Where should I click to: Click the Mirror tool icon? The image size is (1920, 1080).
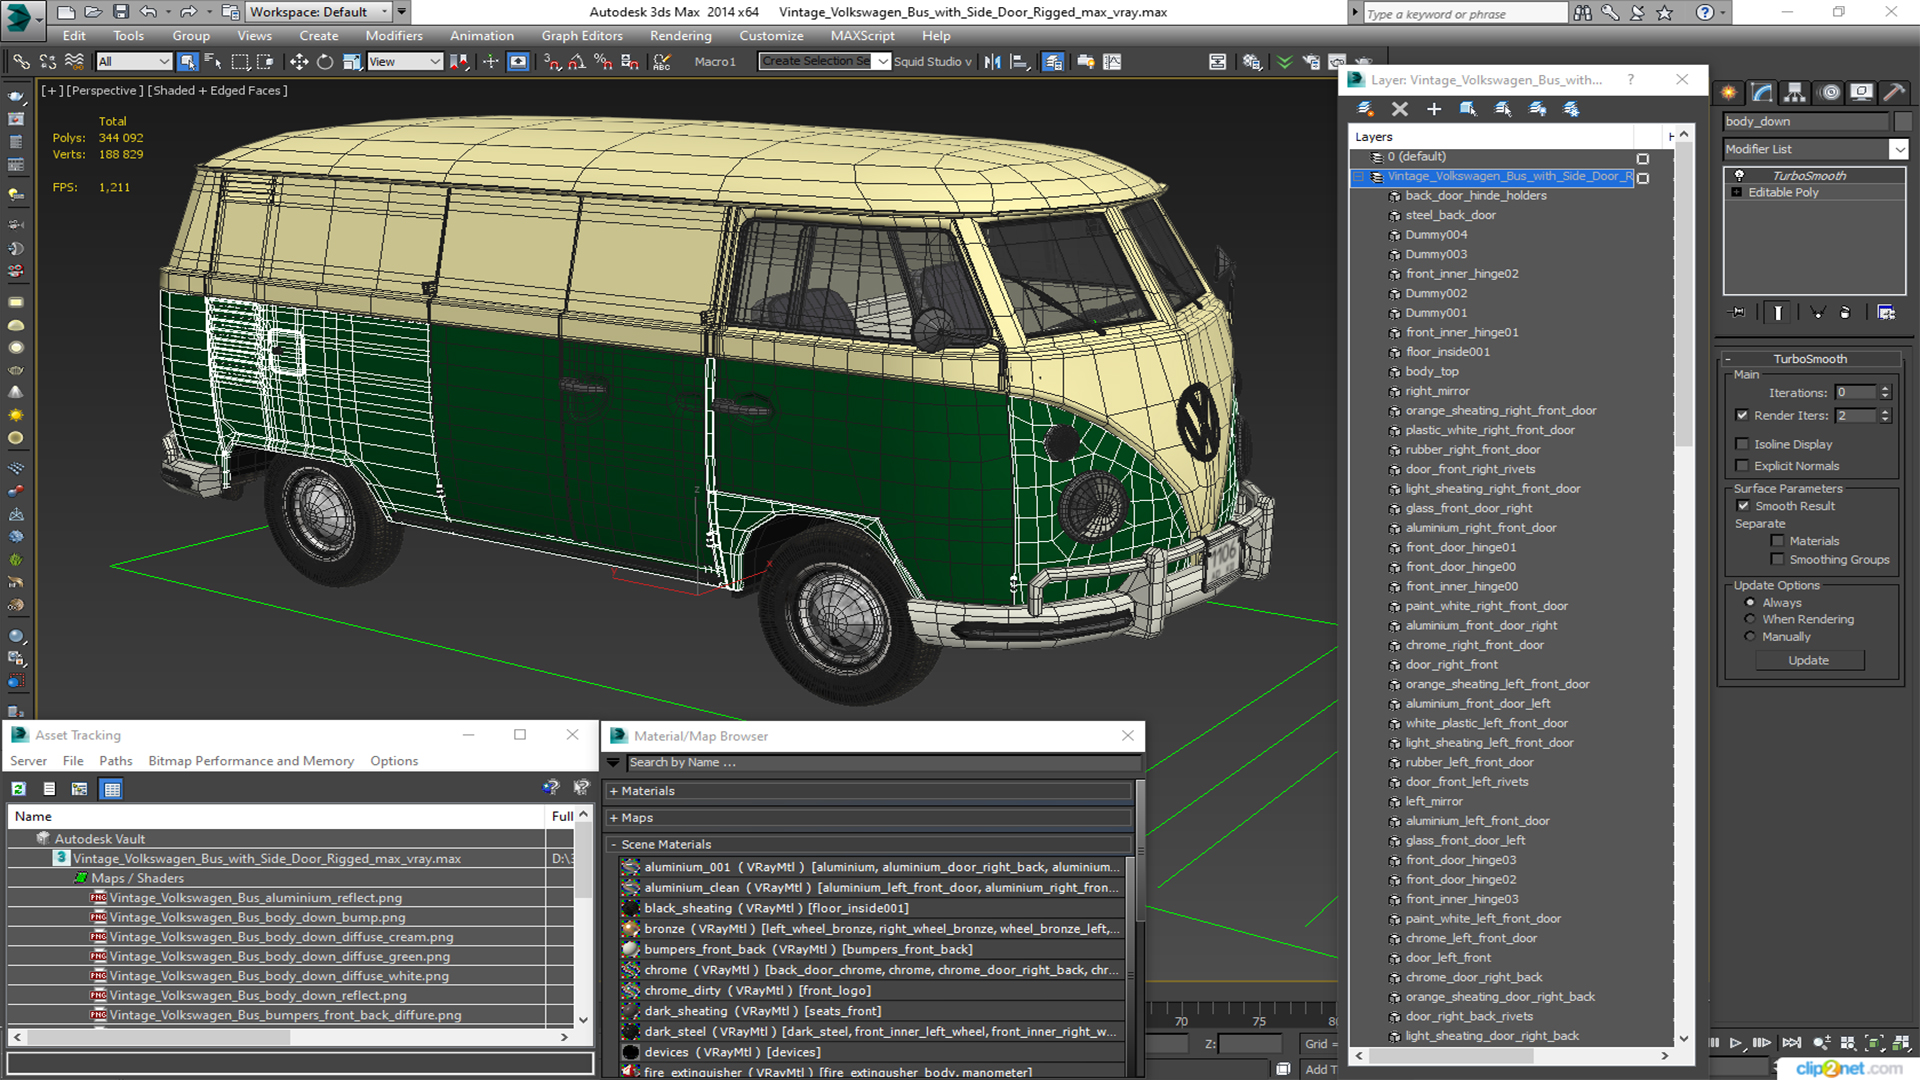tap(992, 62)
